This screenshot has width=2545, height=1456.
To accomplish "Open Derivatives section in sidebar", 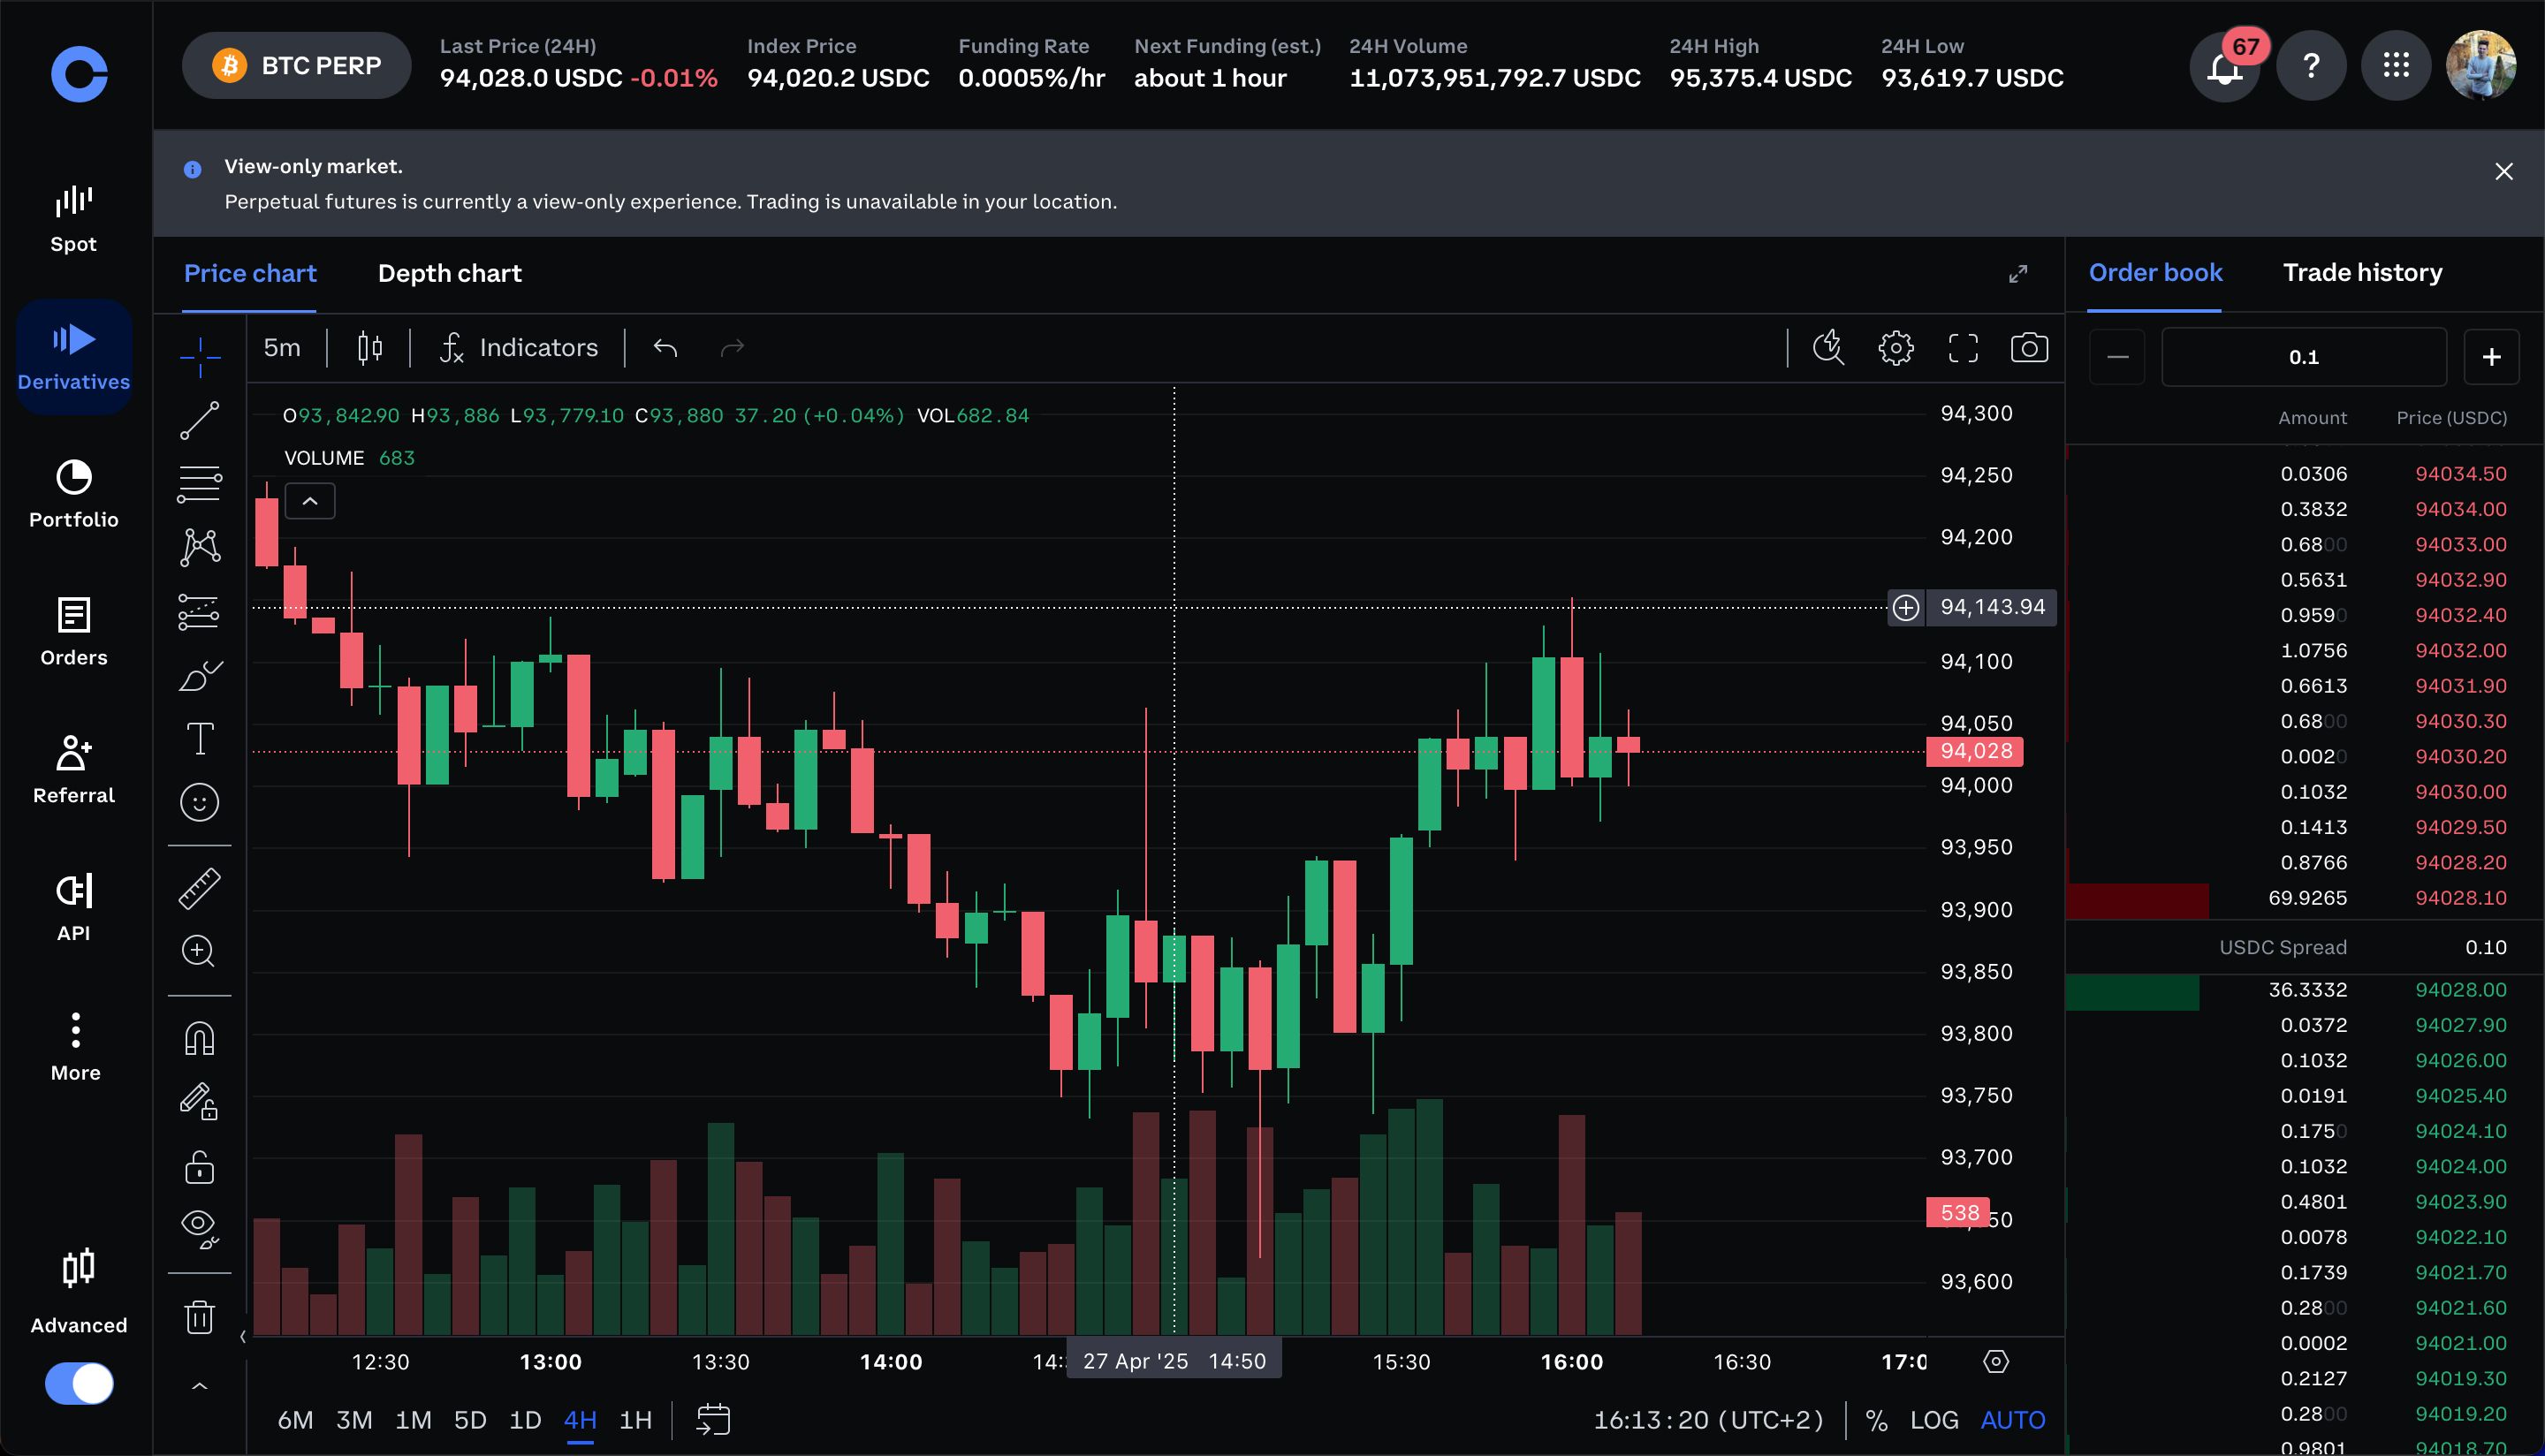I will point(74,357).
